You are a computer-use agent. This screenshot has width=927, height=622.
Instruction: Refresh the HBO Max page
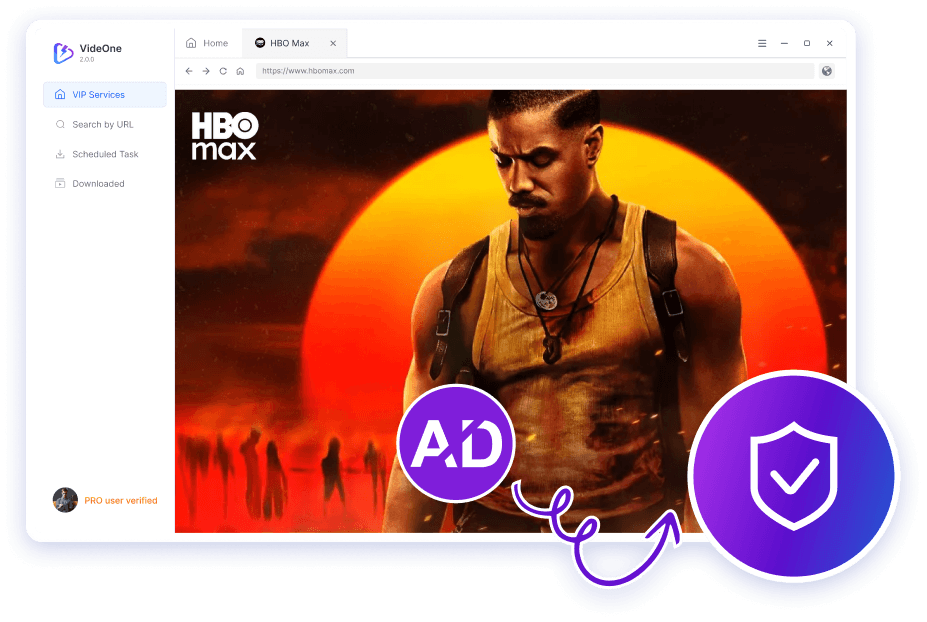point(222,71)
